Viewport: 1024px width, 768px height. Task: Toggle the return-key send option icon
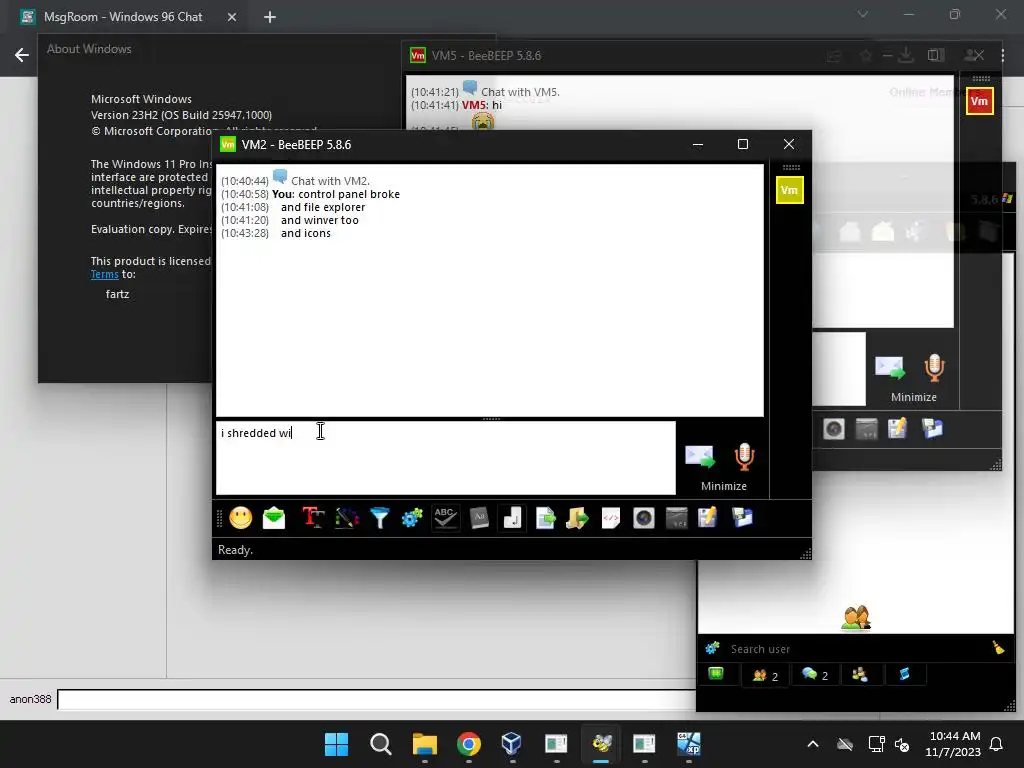tap(512, 519)
